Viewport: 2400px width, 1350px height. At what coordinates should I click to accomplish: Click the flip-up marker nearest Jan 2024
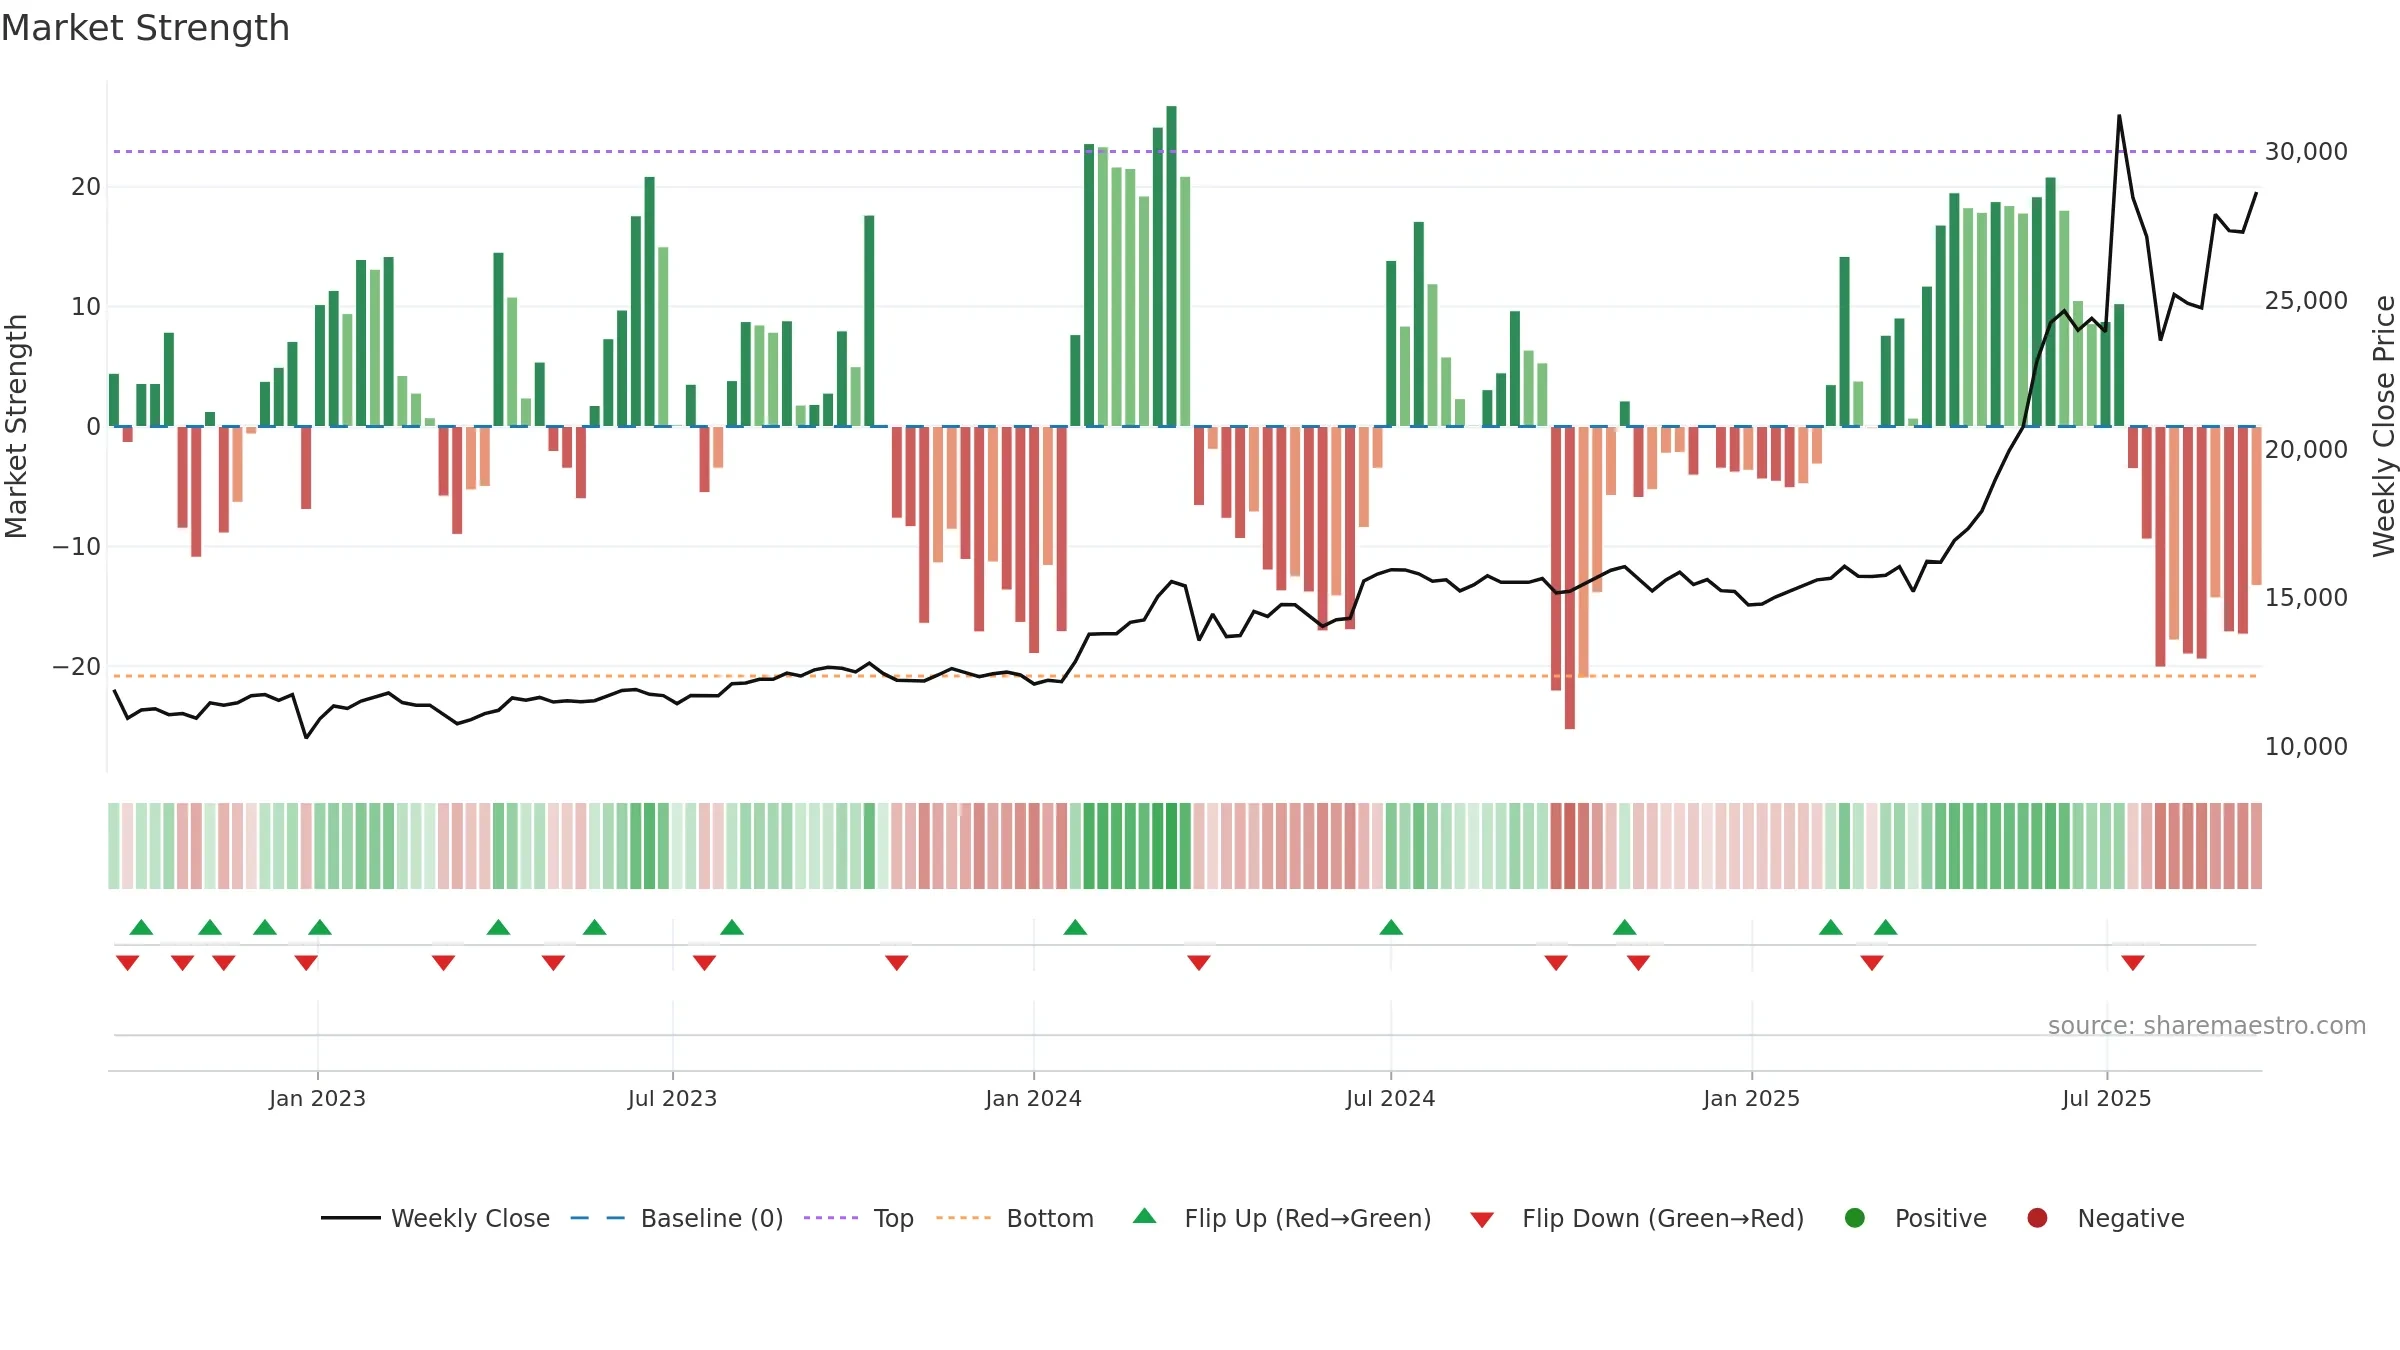pyautogui.click(x=1075, y=927)
